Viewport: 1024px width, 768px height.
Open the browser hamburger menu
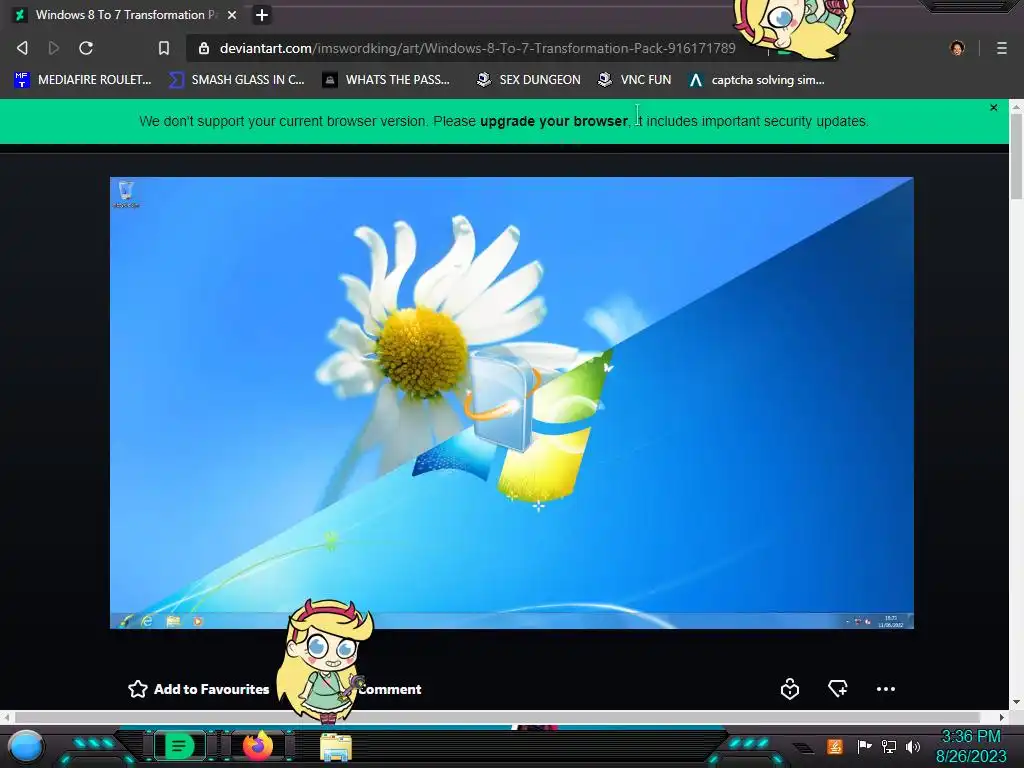click(x=1002, y=48)
